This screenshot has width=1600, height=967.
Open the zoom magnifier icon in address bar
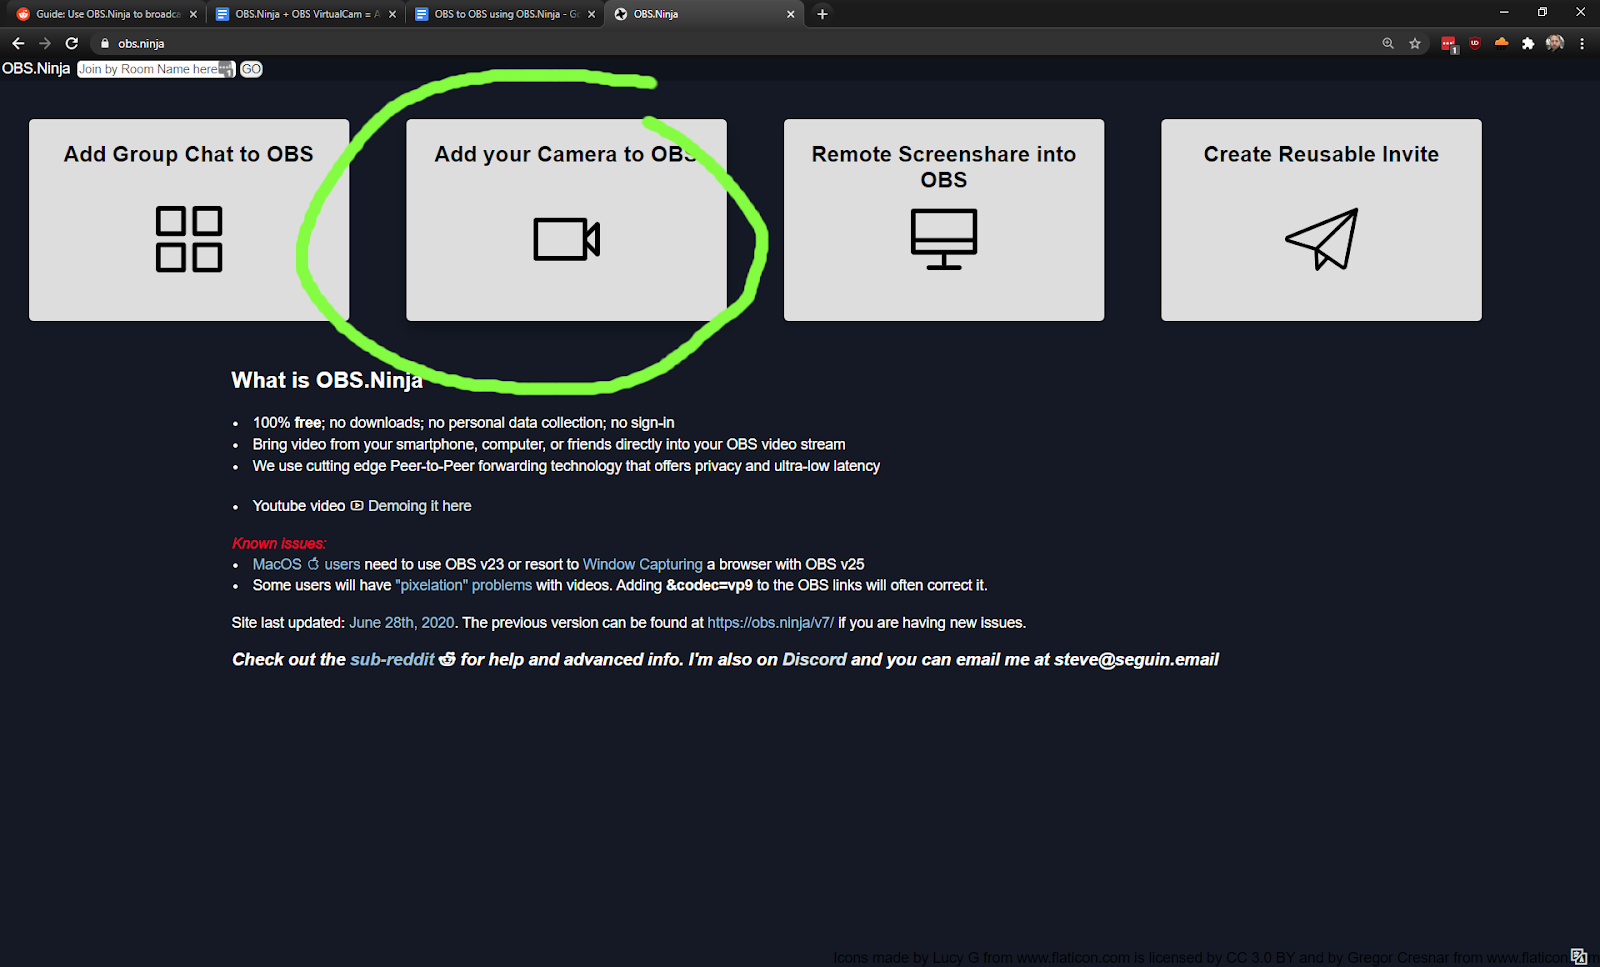(1388, 43)
